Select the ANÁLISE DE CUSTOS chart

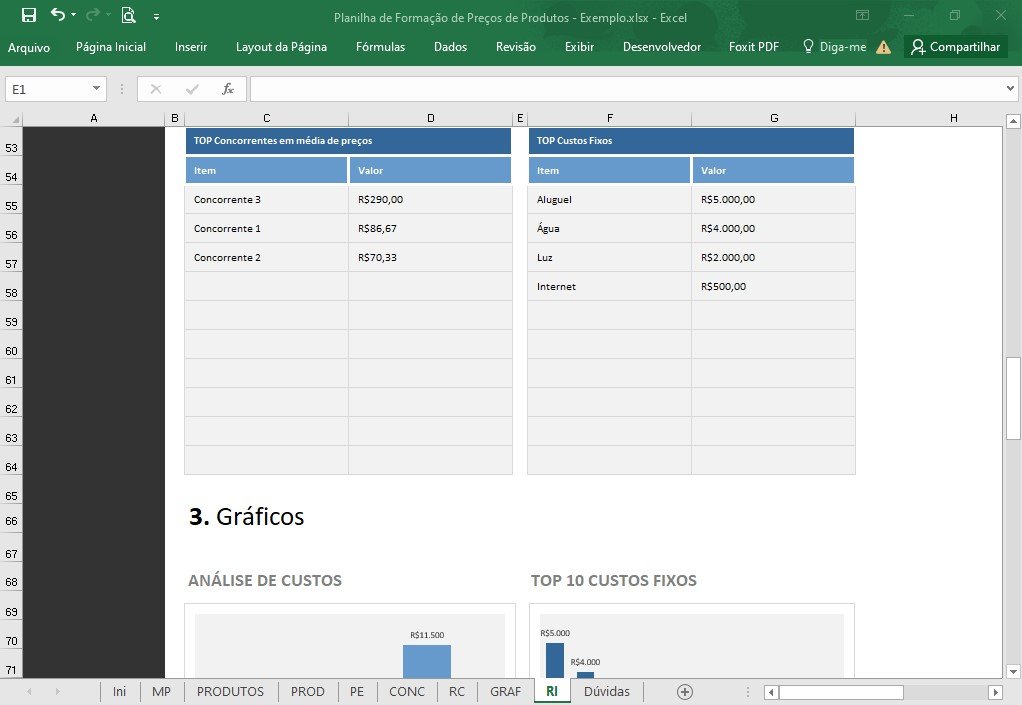(350, 641)
